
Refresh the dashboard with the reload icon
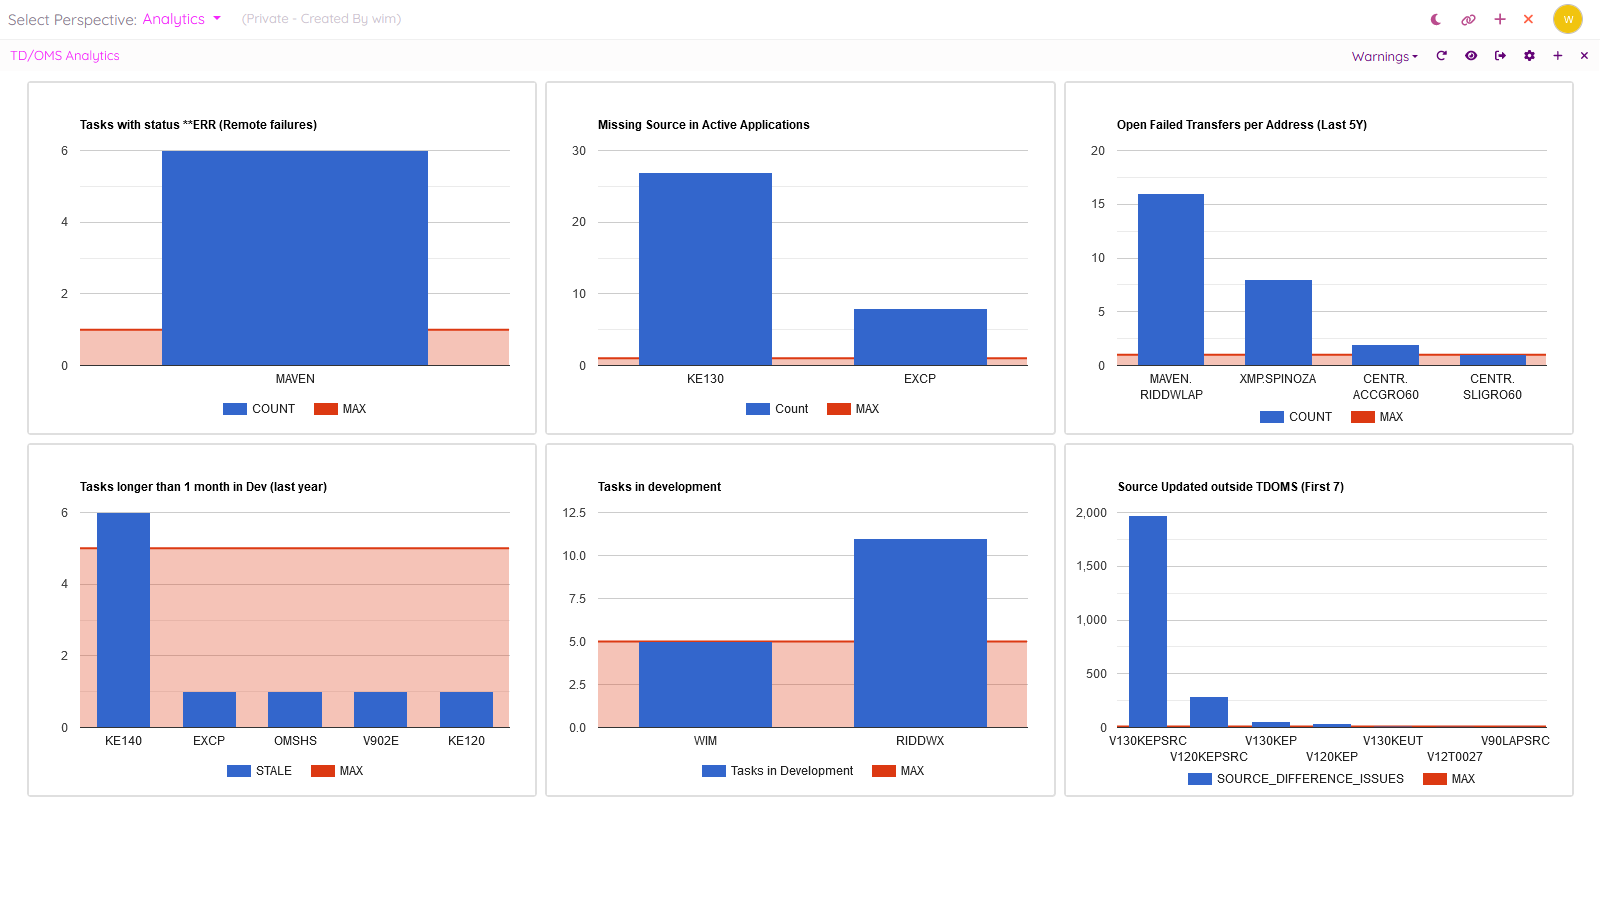coord(1441,56)
